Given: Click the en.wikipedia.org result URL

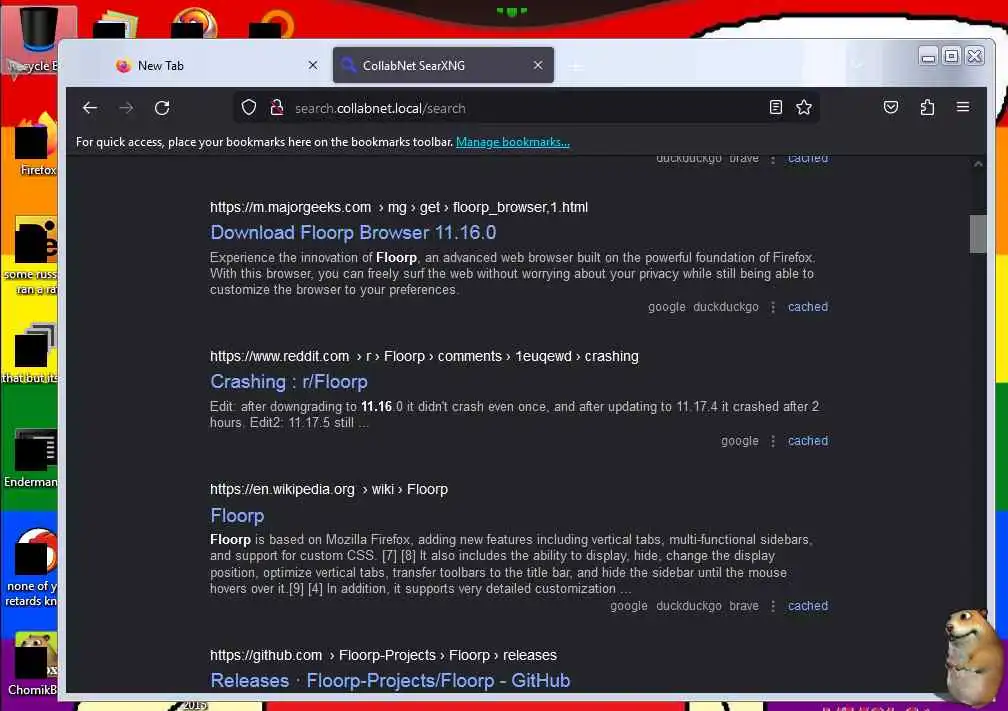Looking at the screenshot, I should coord(328,489).
